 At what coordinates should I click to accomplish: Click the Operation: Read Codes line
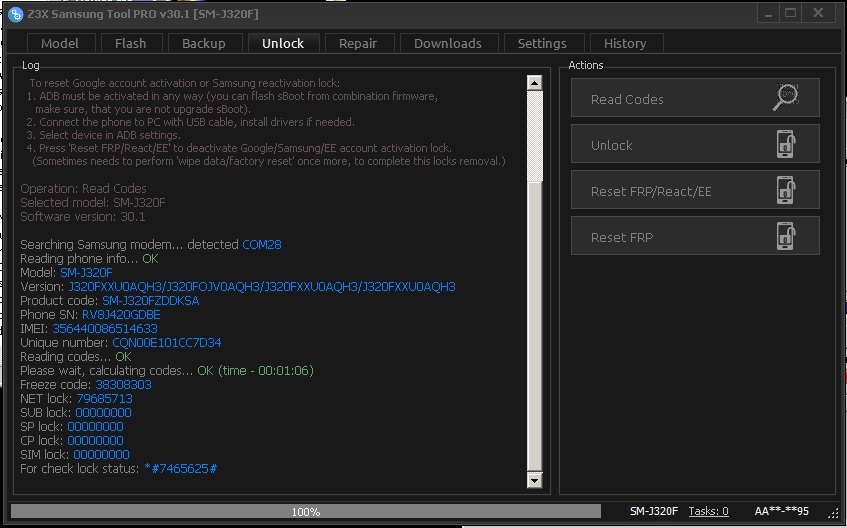83,189
